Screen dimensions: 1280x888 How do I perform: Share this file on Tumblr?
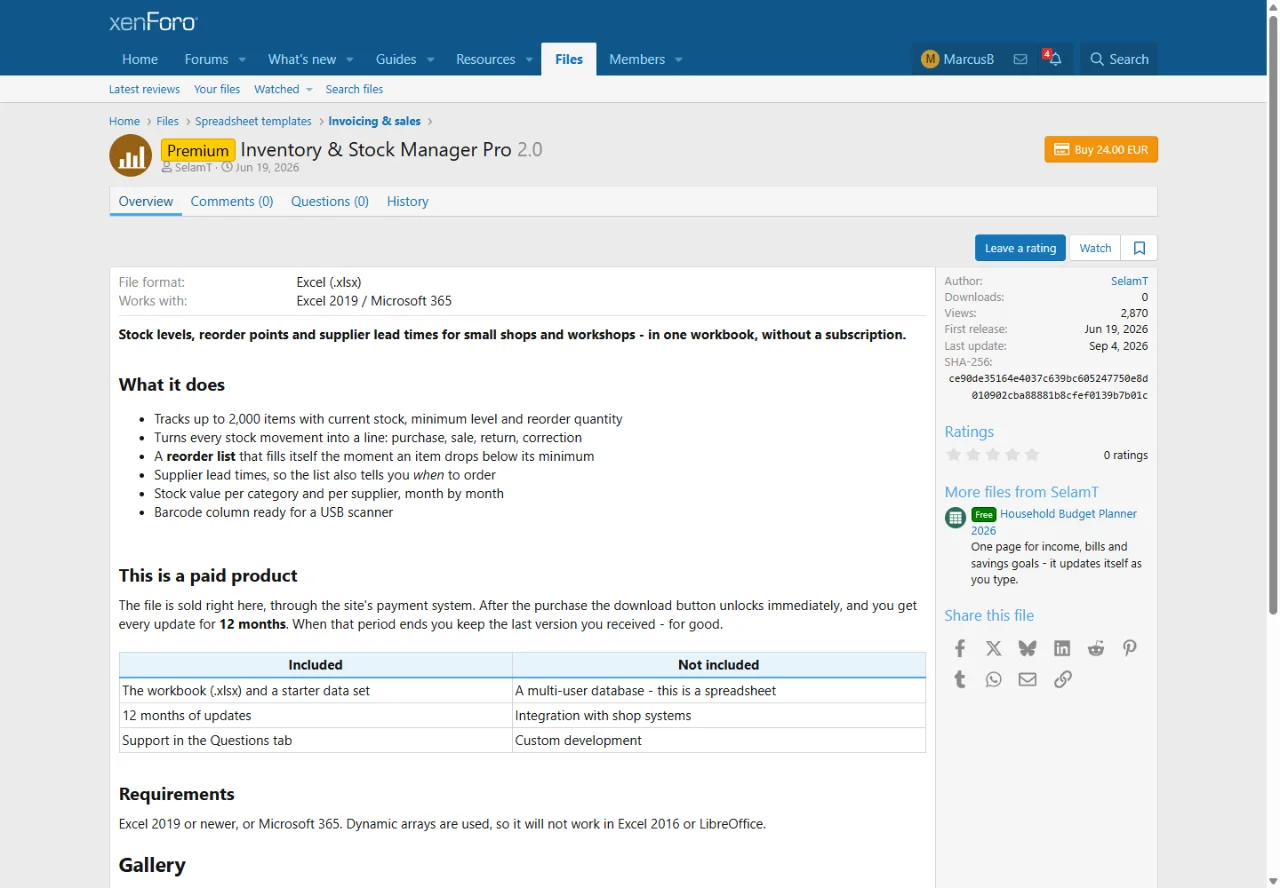point(960,679)
